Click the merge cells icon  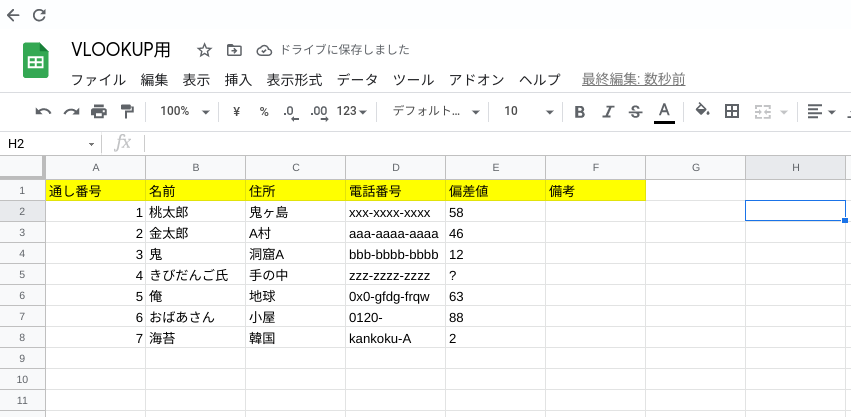[x=763, y=112]
